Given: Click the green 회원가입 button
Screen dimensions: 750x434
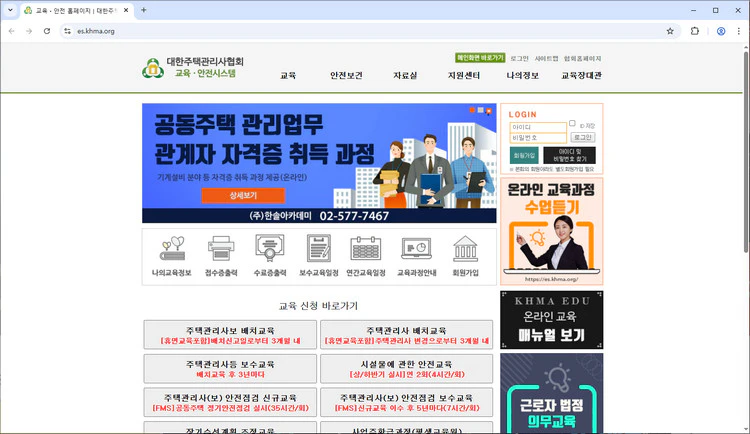Looking at the screenshot, I should tap(524, 156).
